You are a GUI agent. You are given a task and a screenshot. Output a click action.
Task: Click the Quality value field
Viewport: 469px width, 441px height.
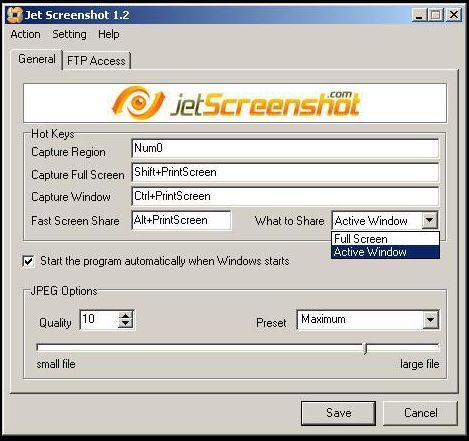coord(99,320)
